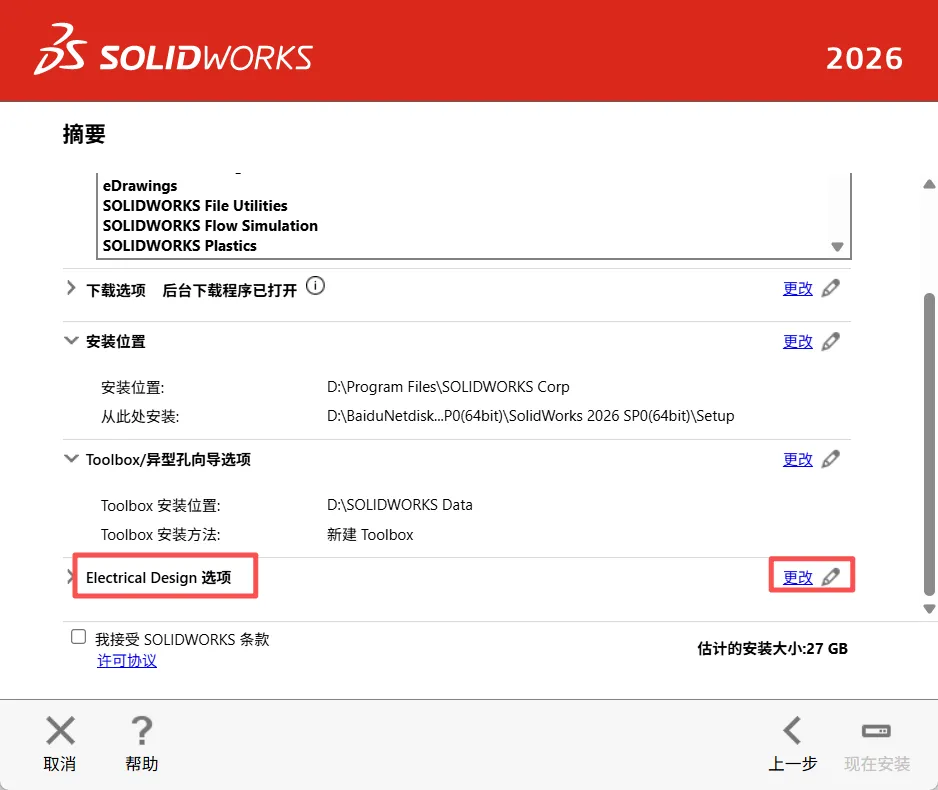The image size is (938, 790).
Task: Expand the Electrical Design 选项 section
Action: tap(69, 577)
